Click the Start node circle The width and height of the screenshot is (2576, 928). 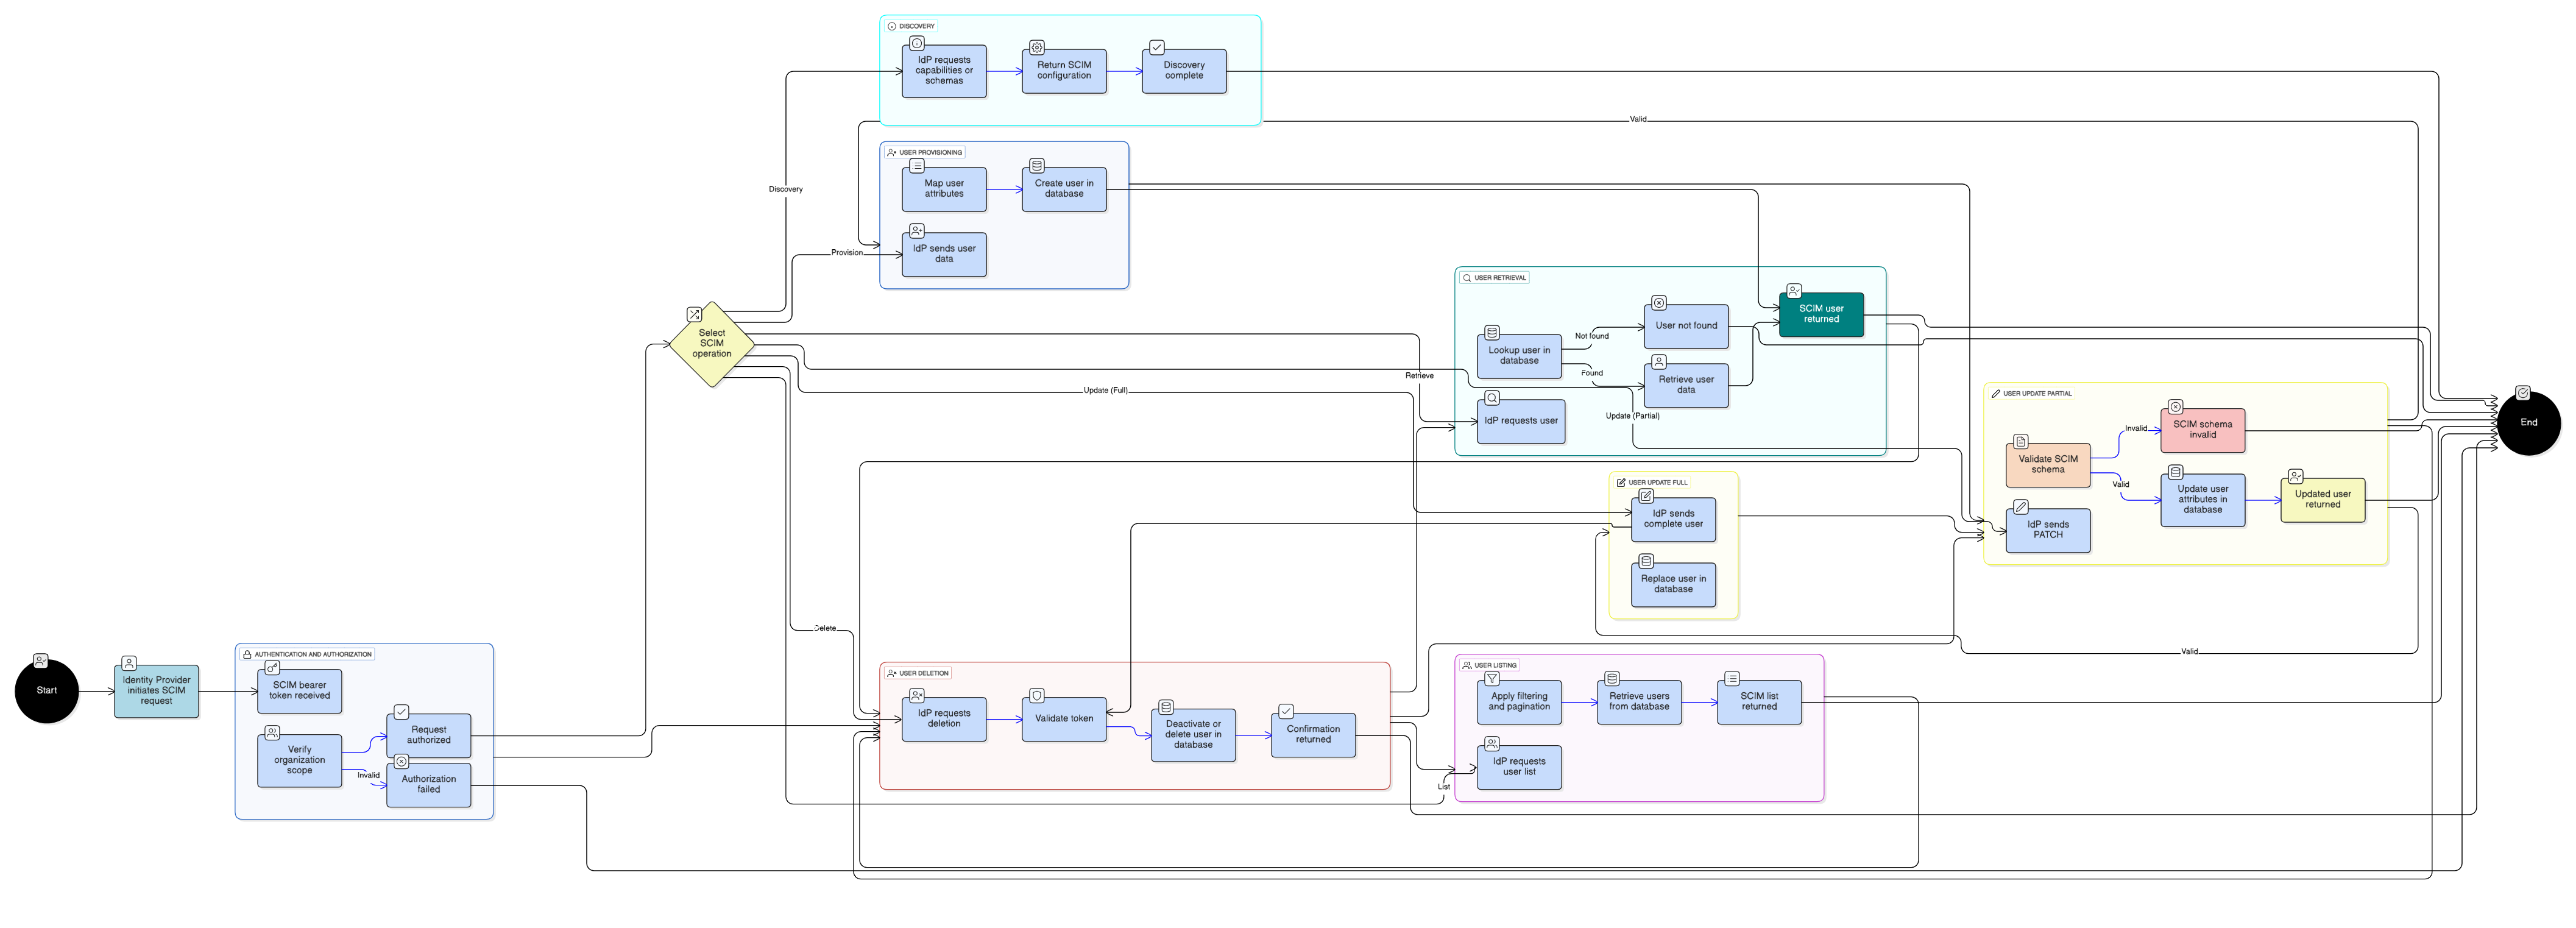47,690
